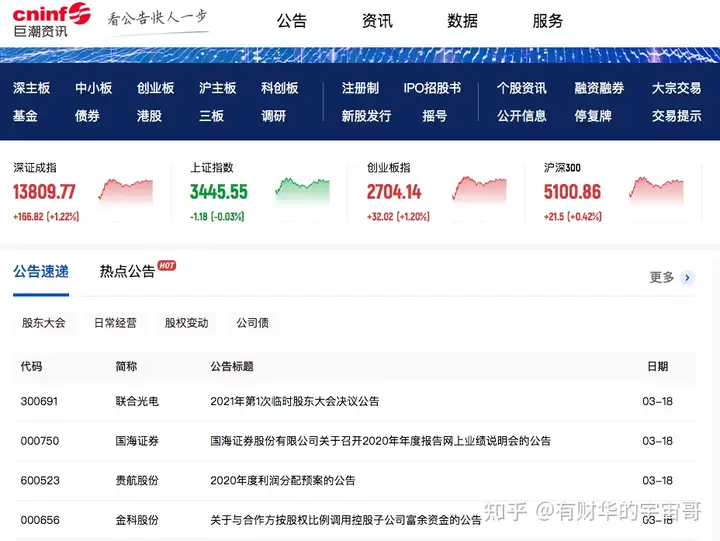The image size is (720, 541).
Task: Open the 沪深300 mini chart
Action: coord(656,190)
